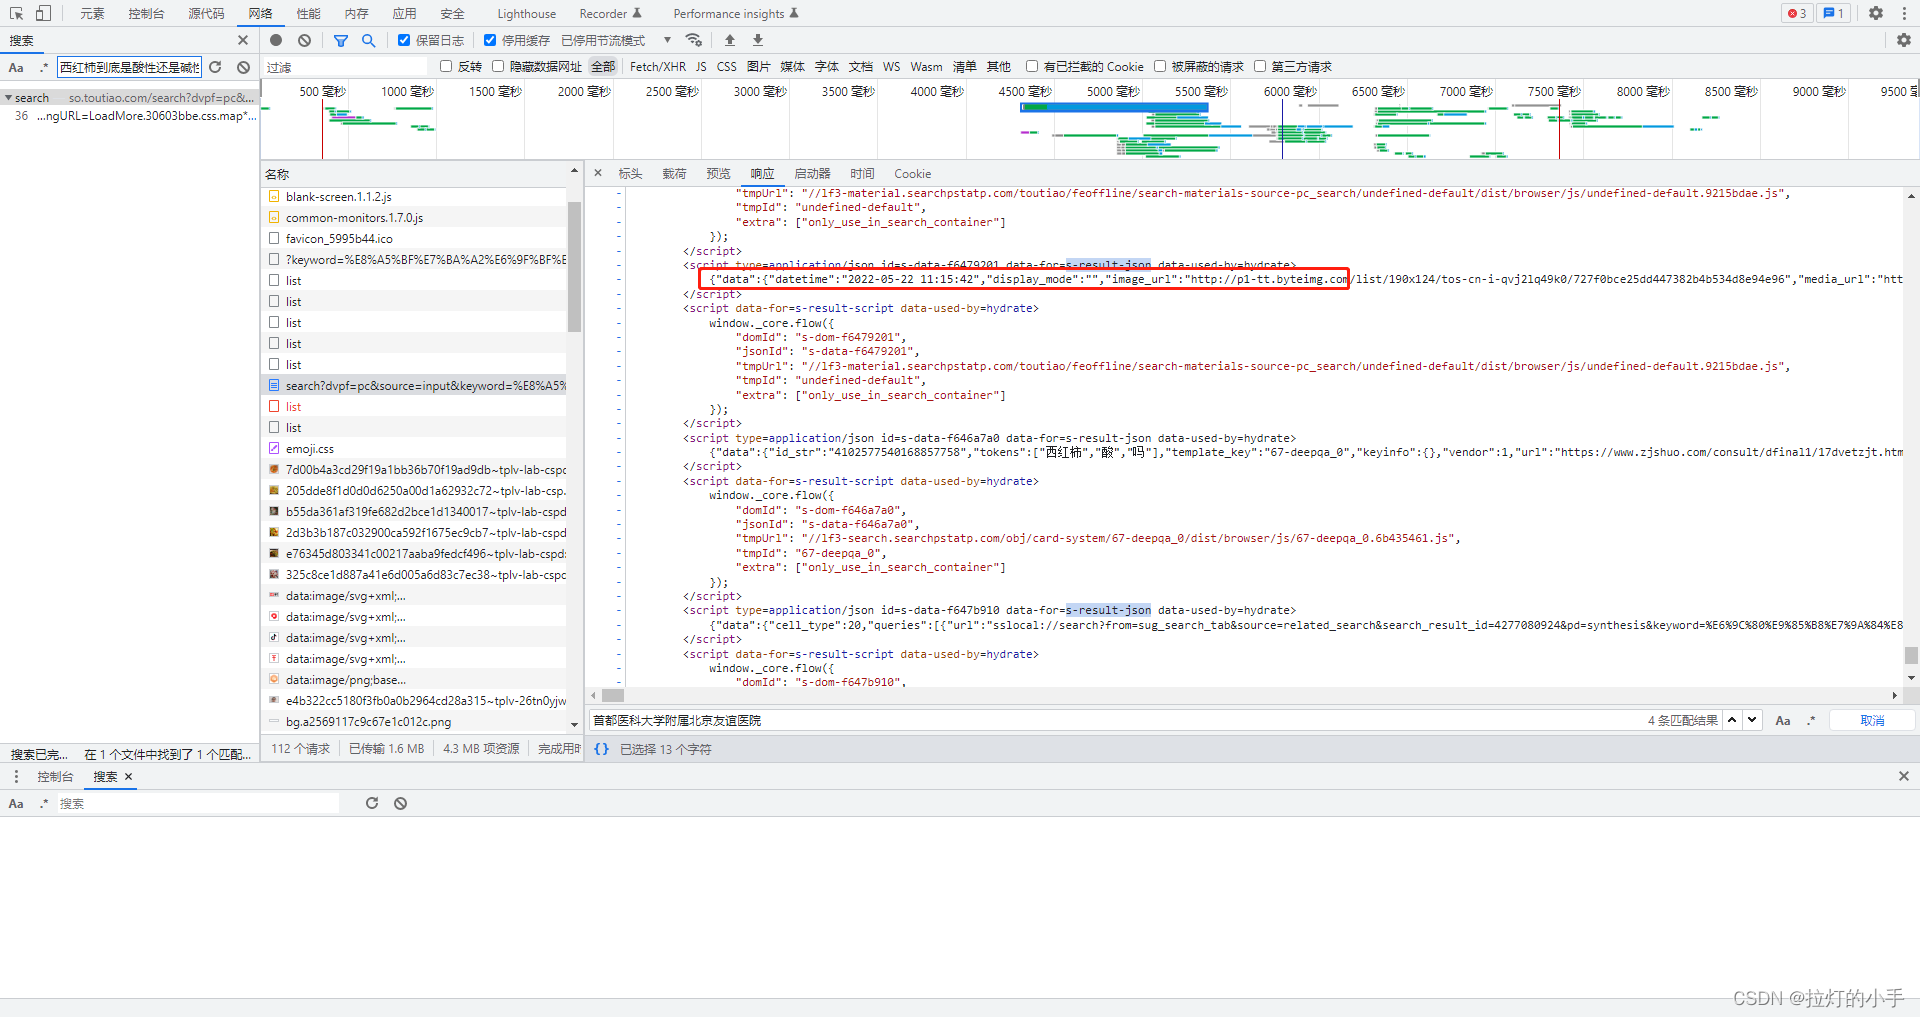This screenshot has width=1920, height=1017.
Task: Filter requests by JS type
Action: coord(701,66)
